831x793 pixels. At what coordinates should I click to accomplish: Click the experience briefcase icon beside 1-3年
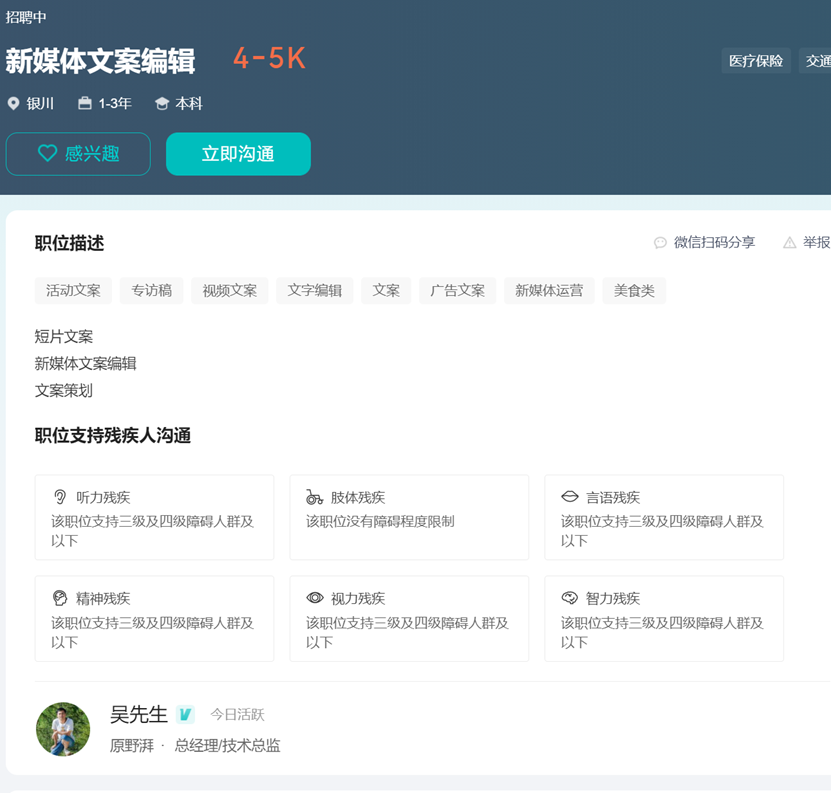[85, 104]
